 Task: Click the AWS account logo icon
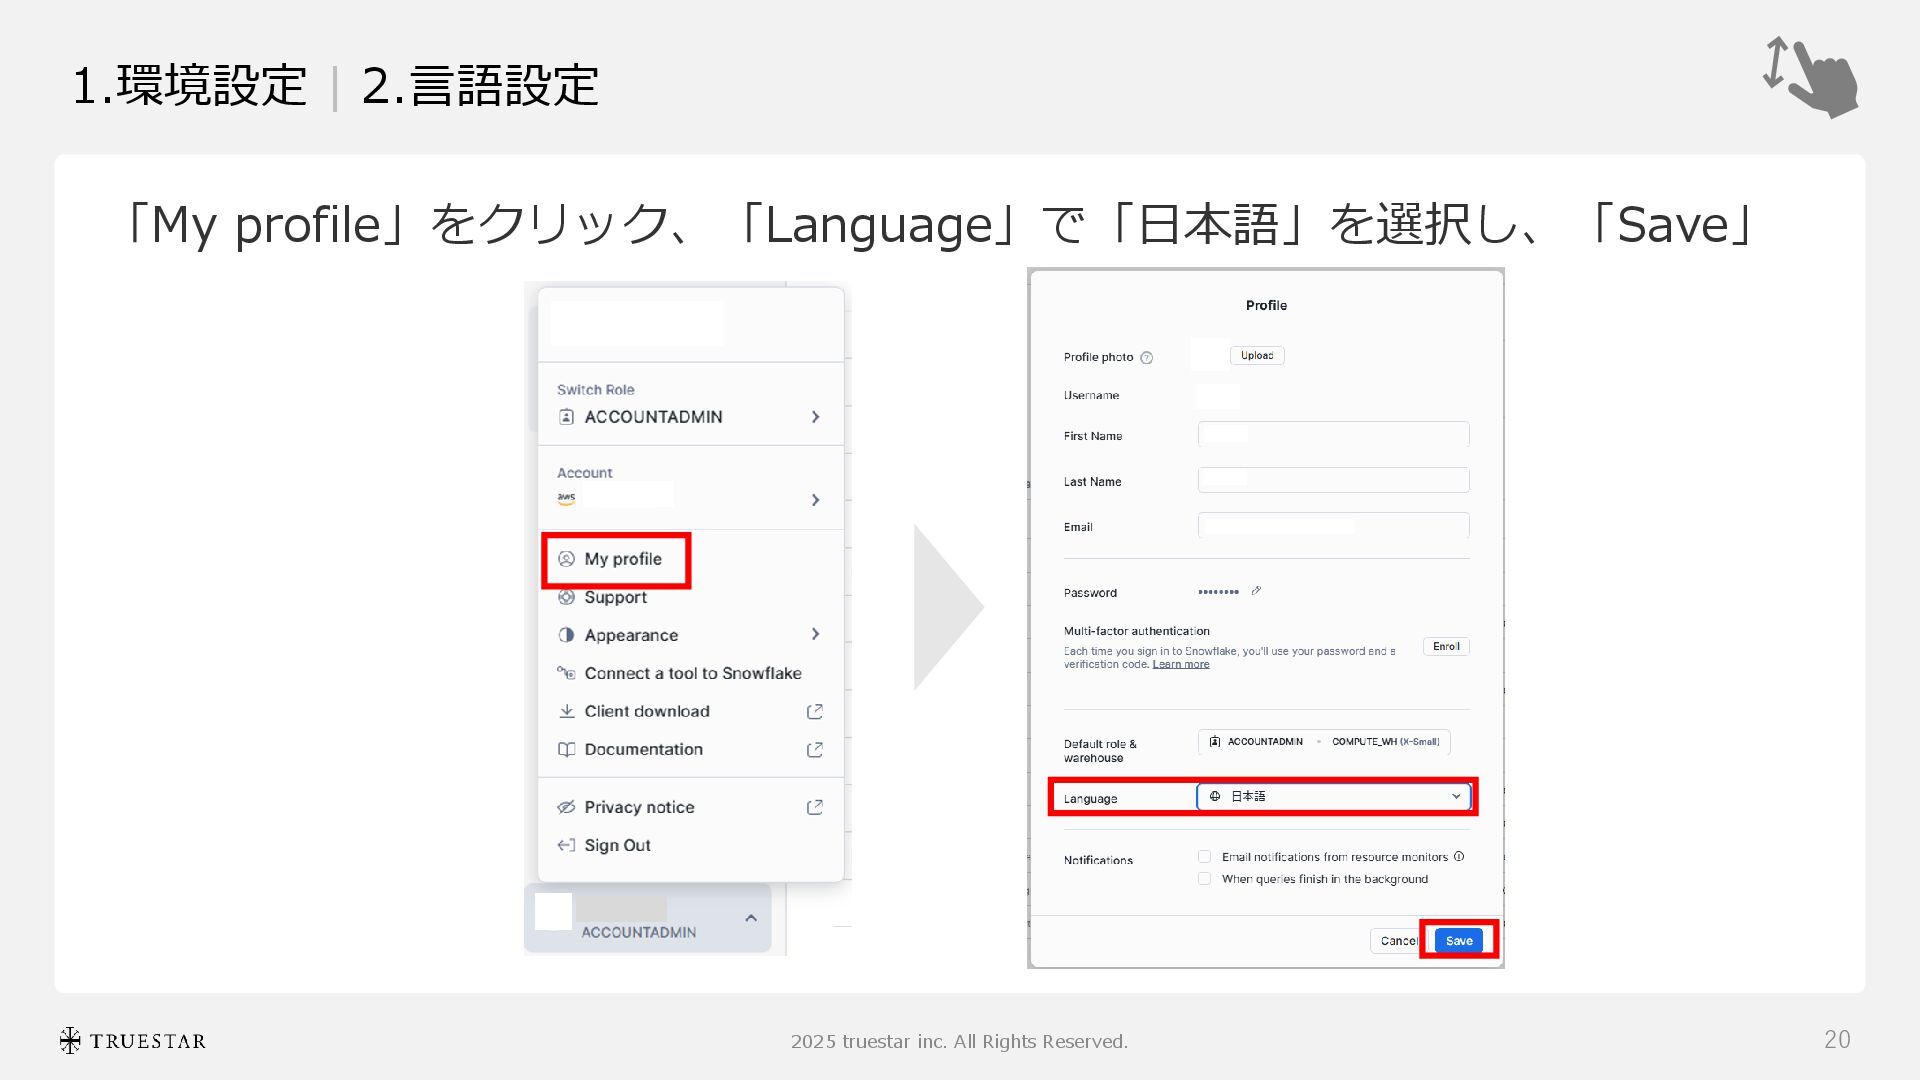(566, 498)
